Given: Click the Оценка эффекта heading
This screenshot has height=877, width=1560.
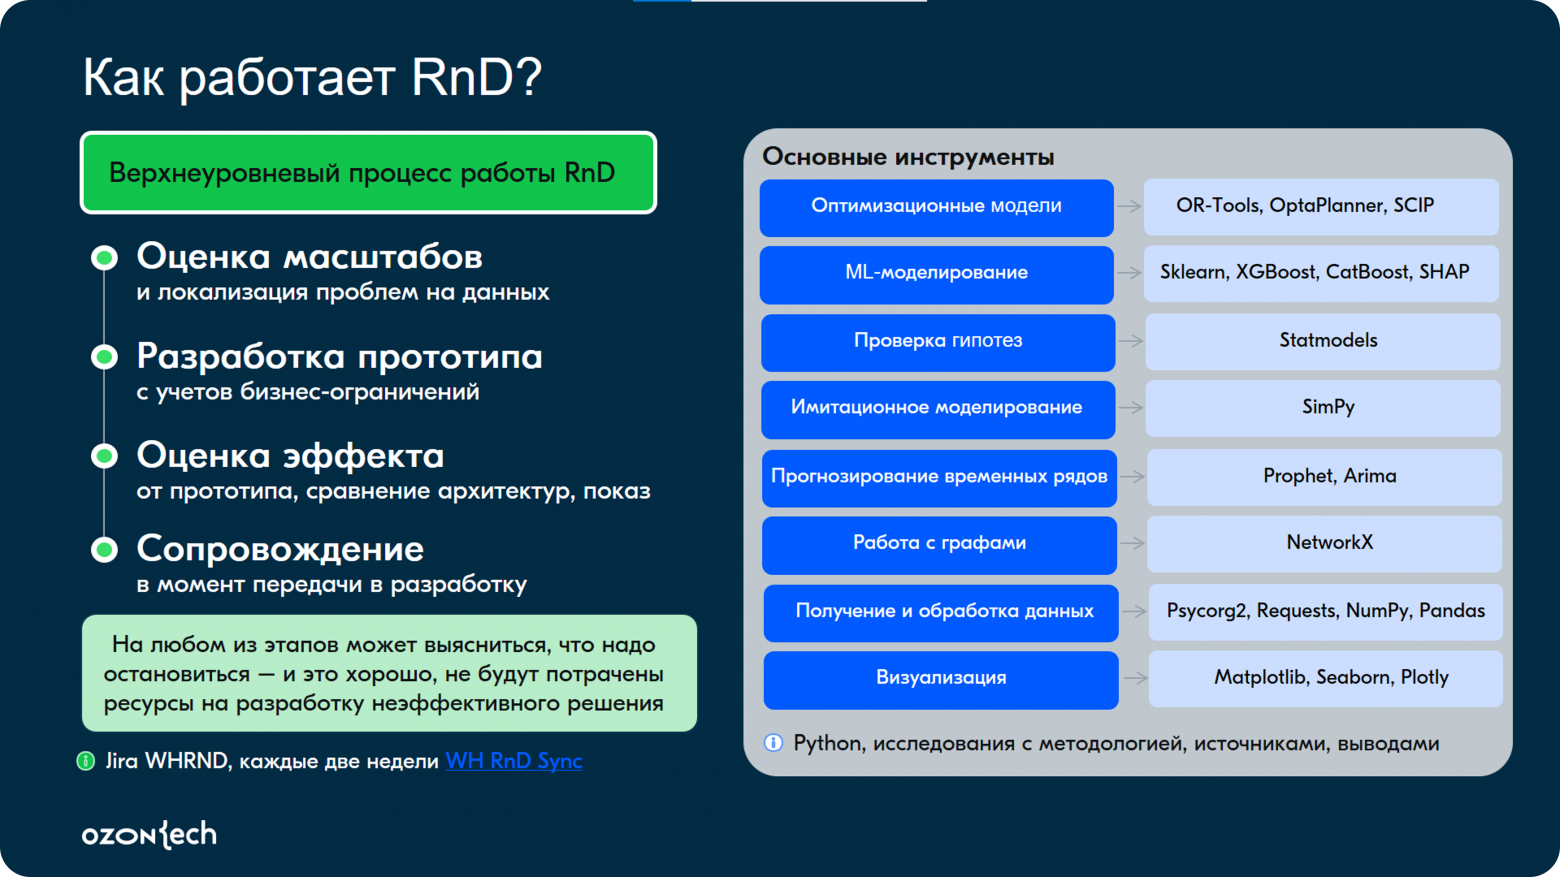Looking at the screenshot, I should [x=290, y=456].
